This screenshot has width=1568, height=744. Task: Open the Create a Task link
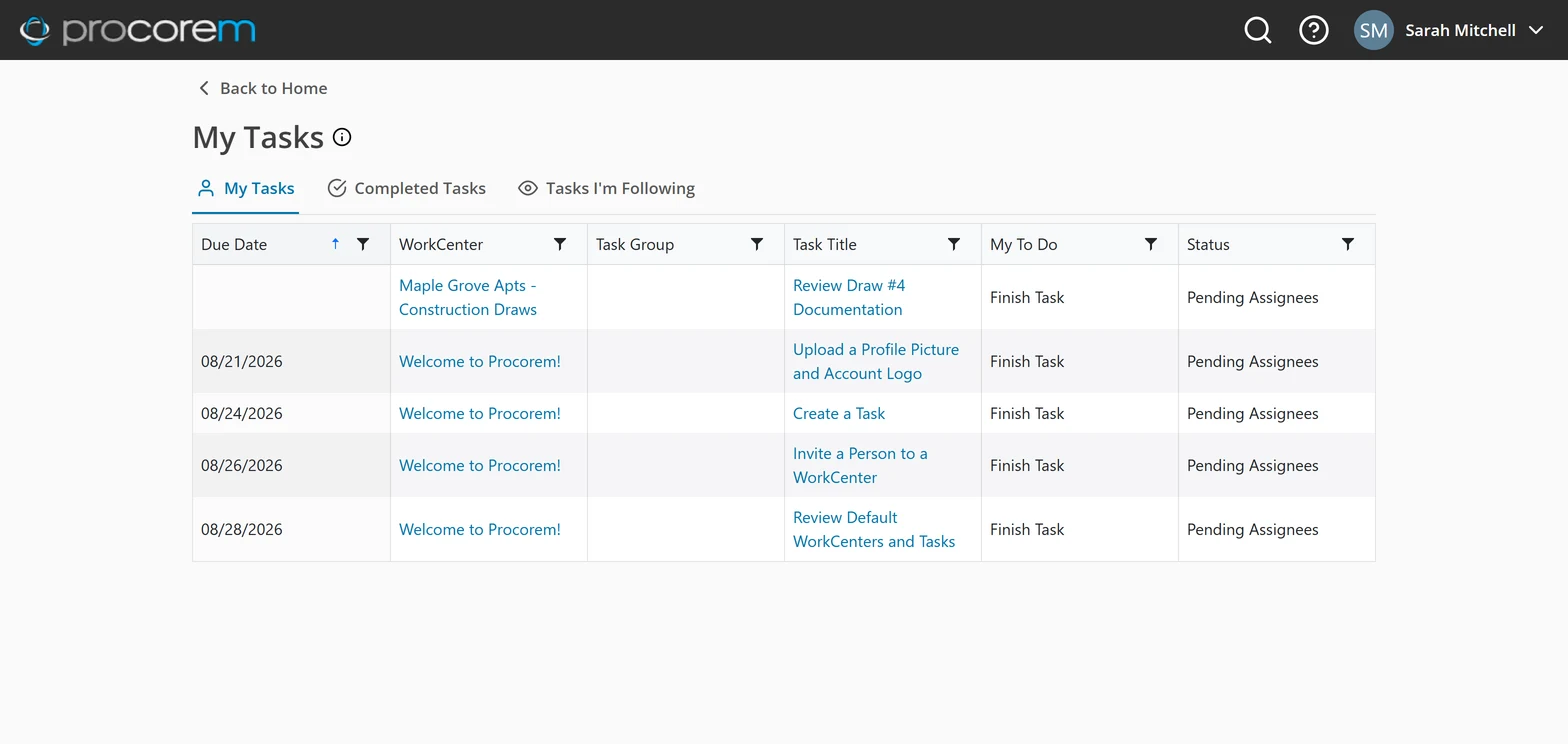point(839,413)
